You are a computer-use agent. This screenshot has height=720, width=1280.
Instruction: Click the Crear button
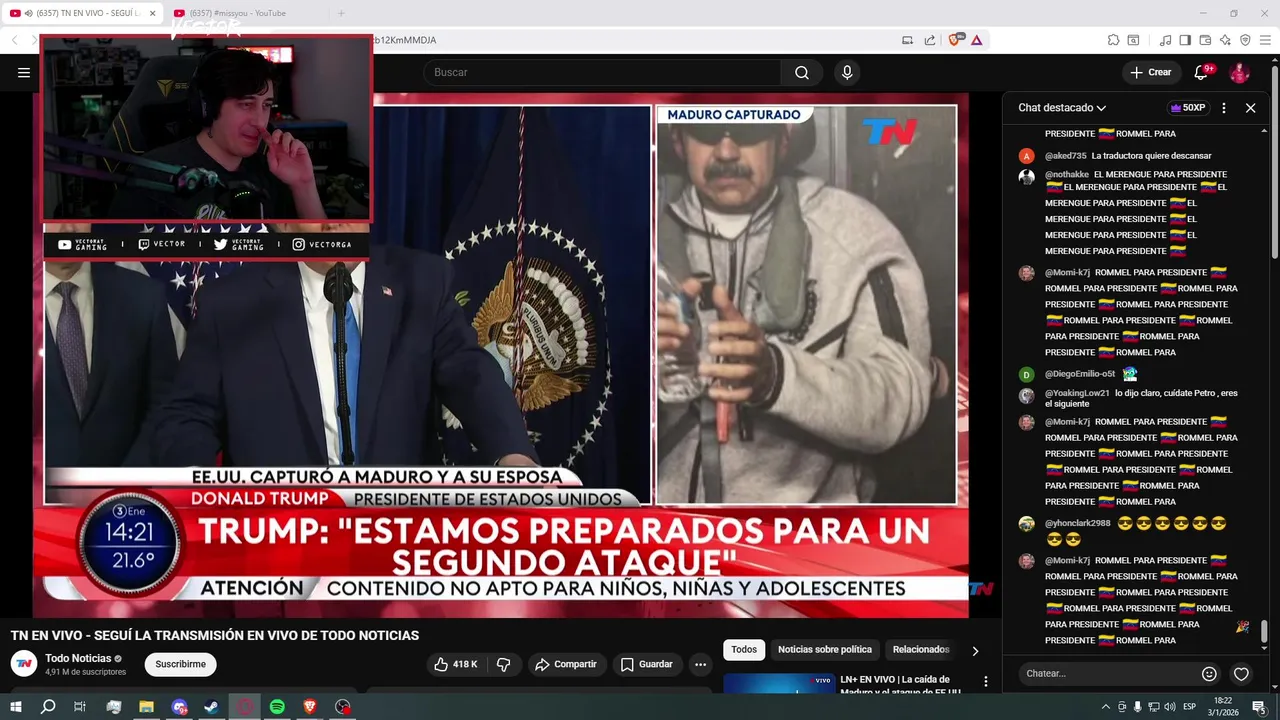1151,72
